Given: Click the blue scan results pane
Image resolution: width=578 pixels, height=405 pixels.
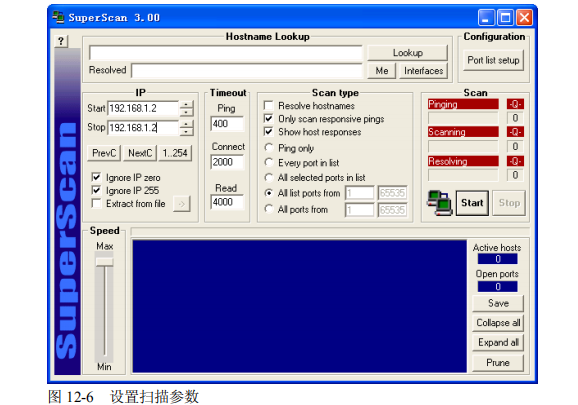Looking at the screenshot, I should 300,306.
